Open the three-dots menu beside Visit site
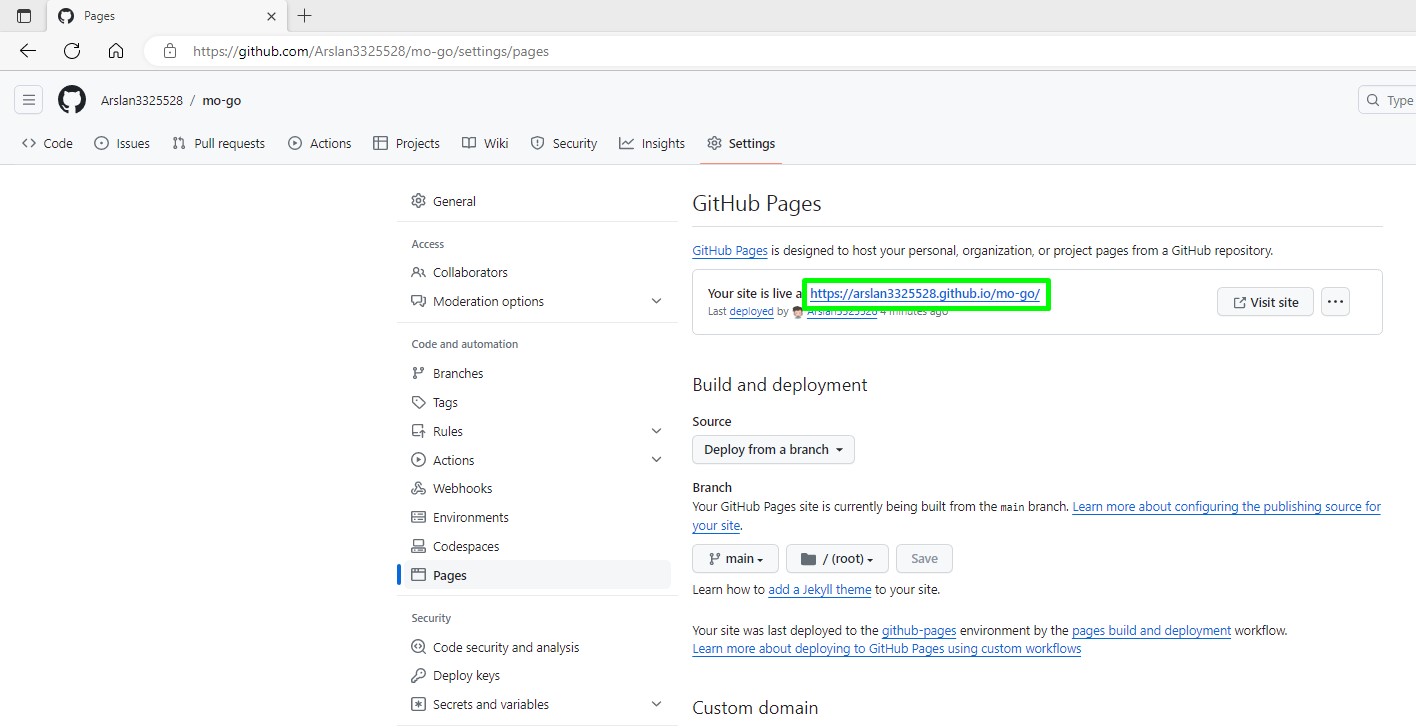 click(x=1335, y=302)
